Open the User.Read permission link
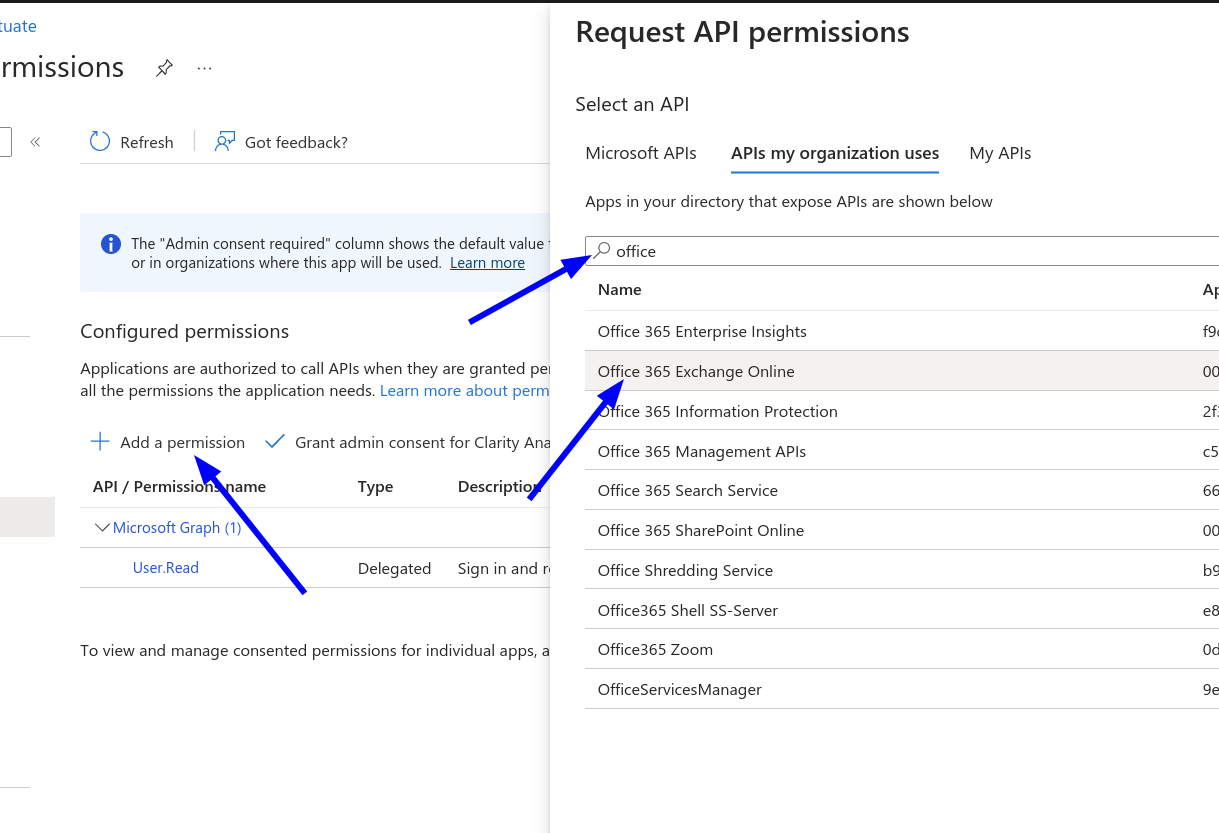The height and width of the screenshot is (833, 1219). click(x=166, y=568)
